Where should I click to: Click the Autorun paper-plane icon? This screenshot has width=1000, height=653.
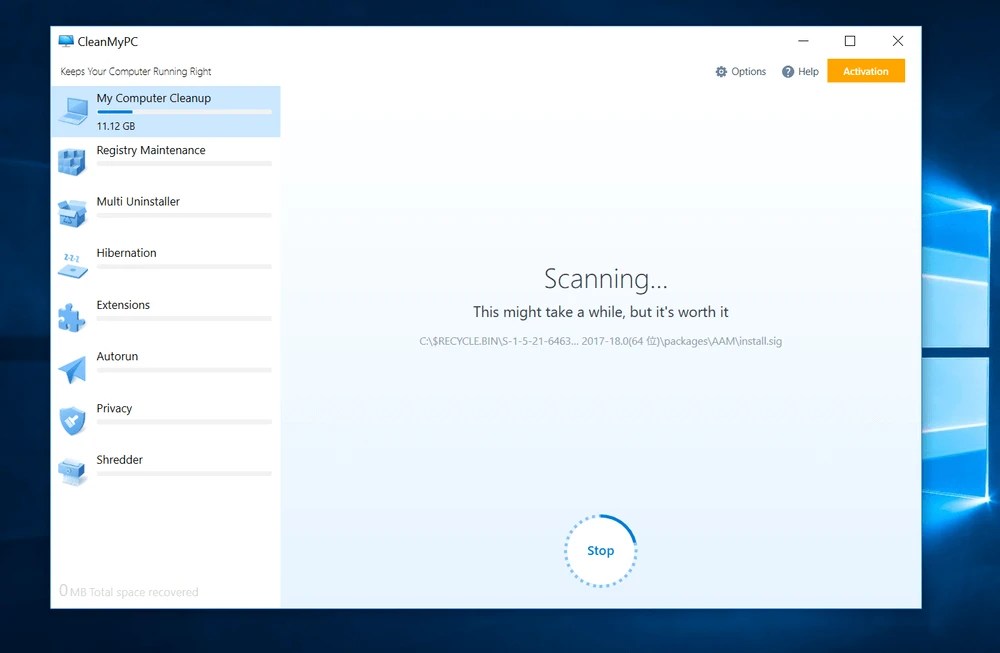point(72,367)
